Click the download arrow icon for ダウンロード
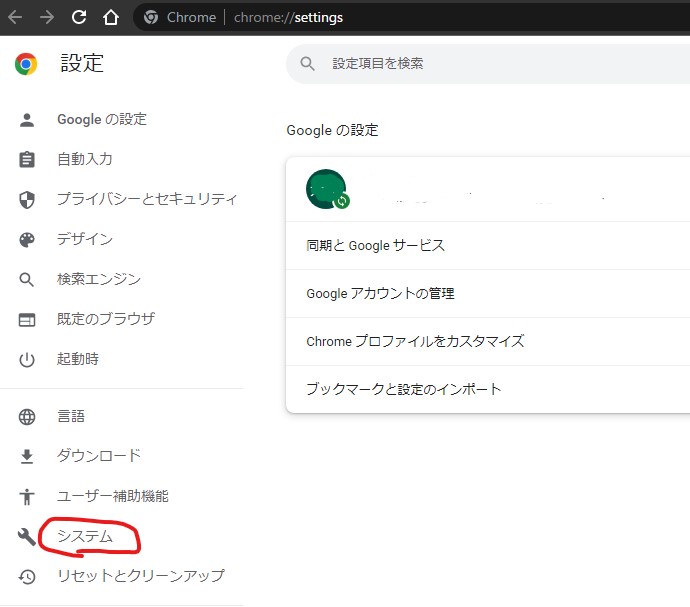The image size is (690, 607). tap(27, 456)
